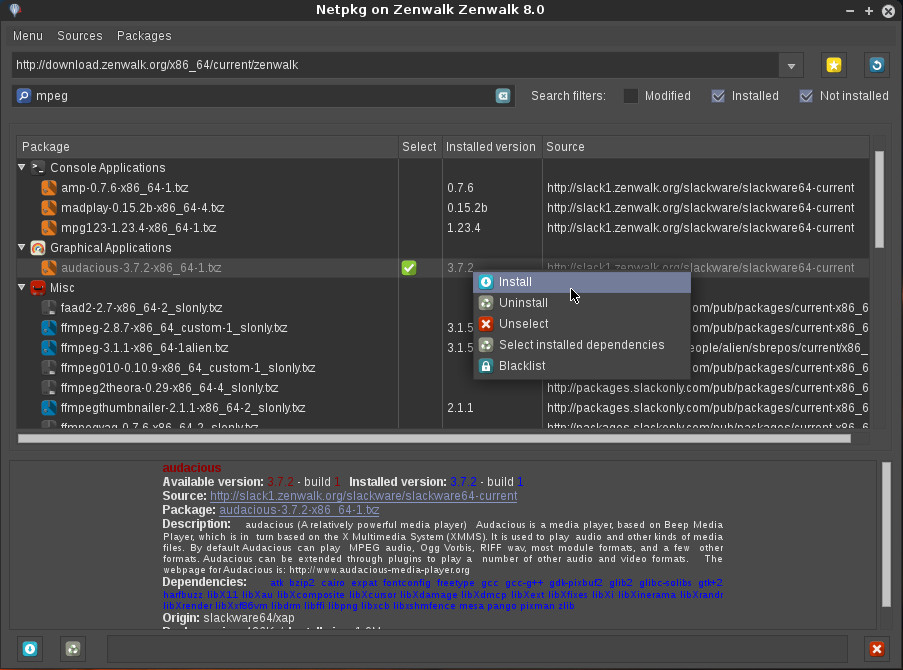Click the package list vertical scrollbar
The image size is (903, 670).
pos(879,199)
